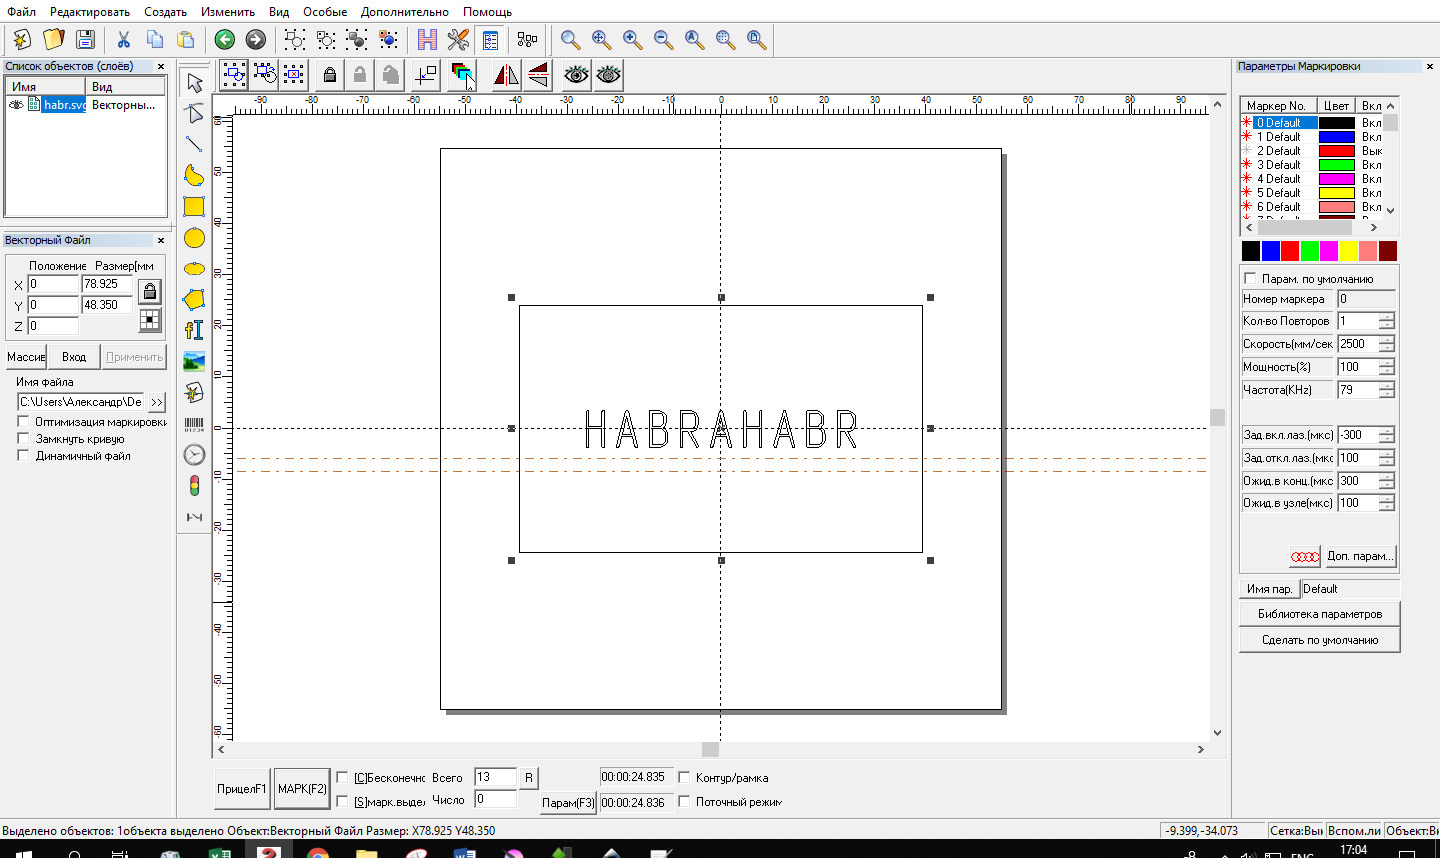
Task: Select the Curve drawing tool
Action: point(194,176)
